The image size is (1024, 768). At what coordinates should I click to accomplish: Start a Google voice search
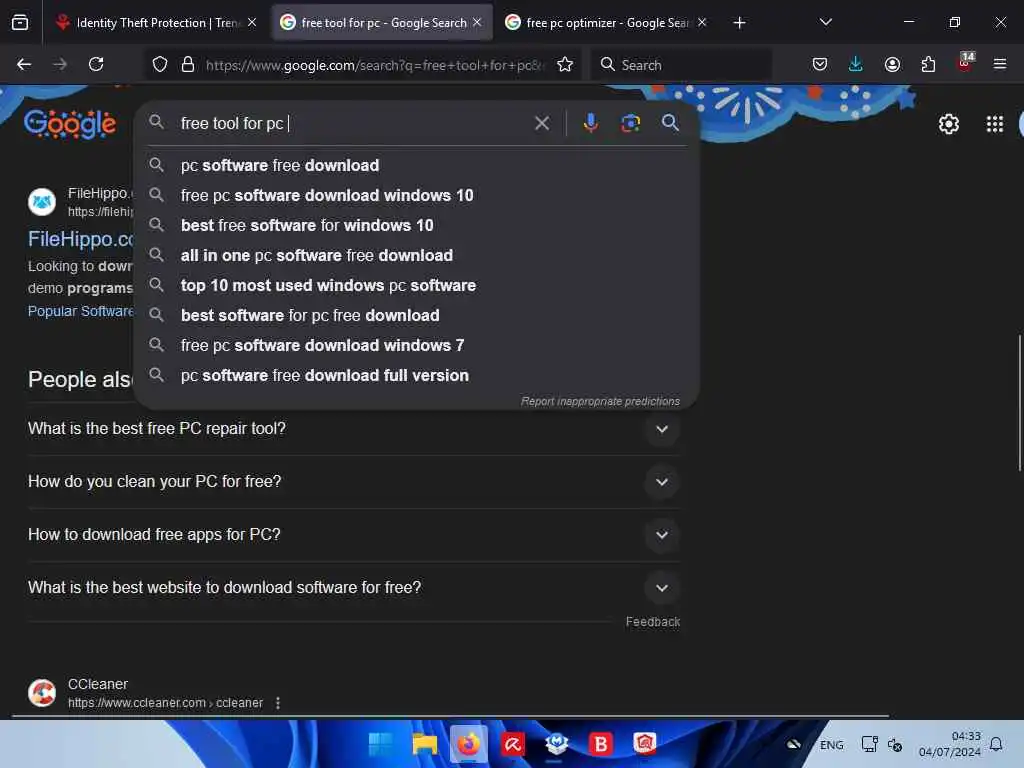(590, 123)
